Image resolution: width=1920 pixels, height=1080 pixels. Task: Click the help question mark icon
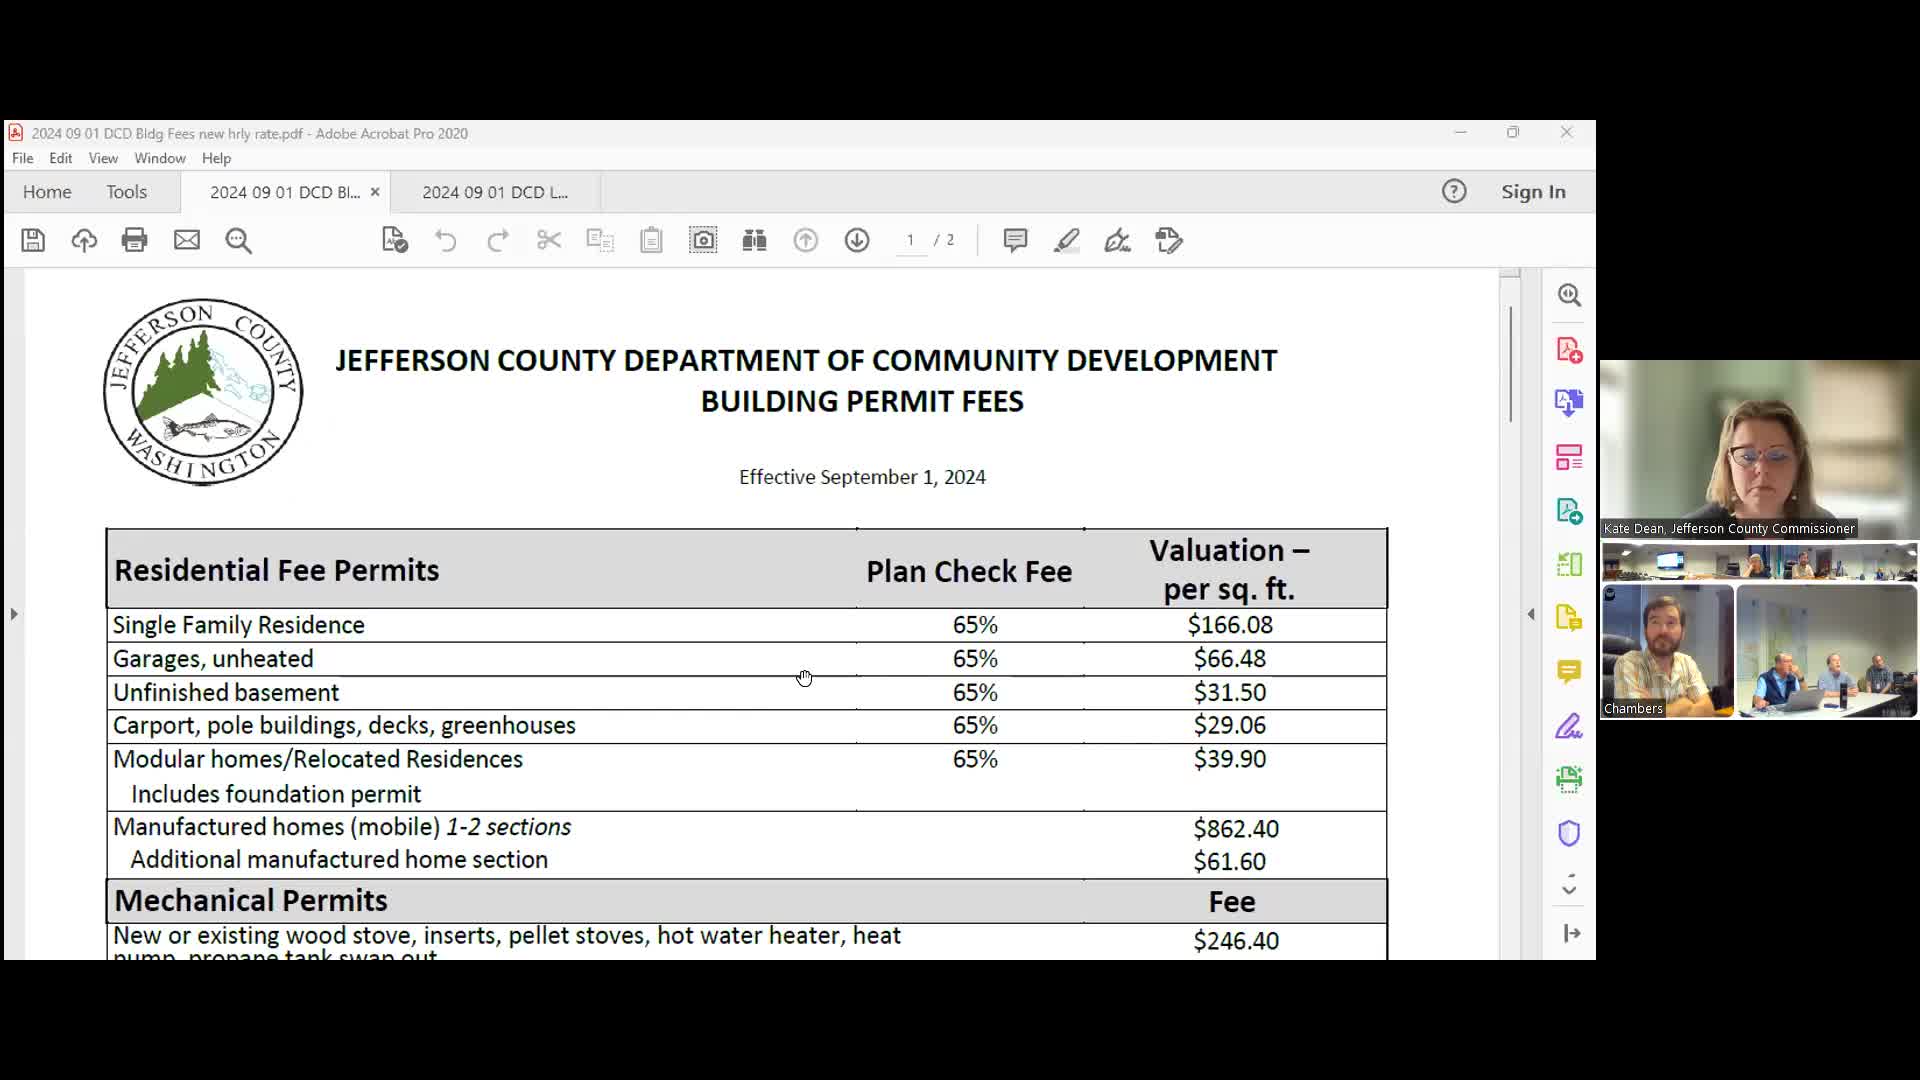(1454, 191)
